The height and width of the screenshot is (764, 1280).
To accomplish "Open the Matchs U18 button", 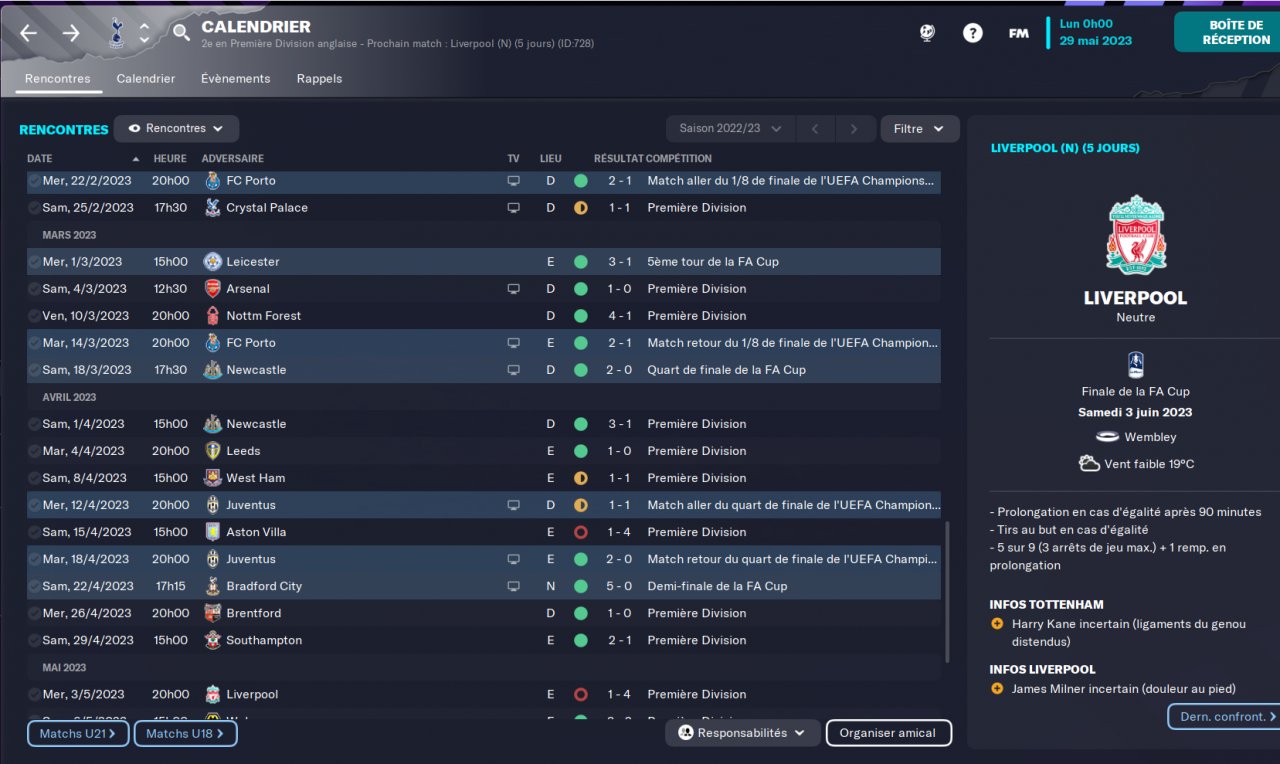I will [x=185, y=734].
